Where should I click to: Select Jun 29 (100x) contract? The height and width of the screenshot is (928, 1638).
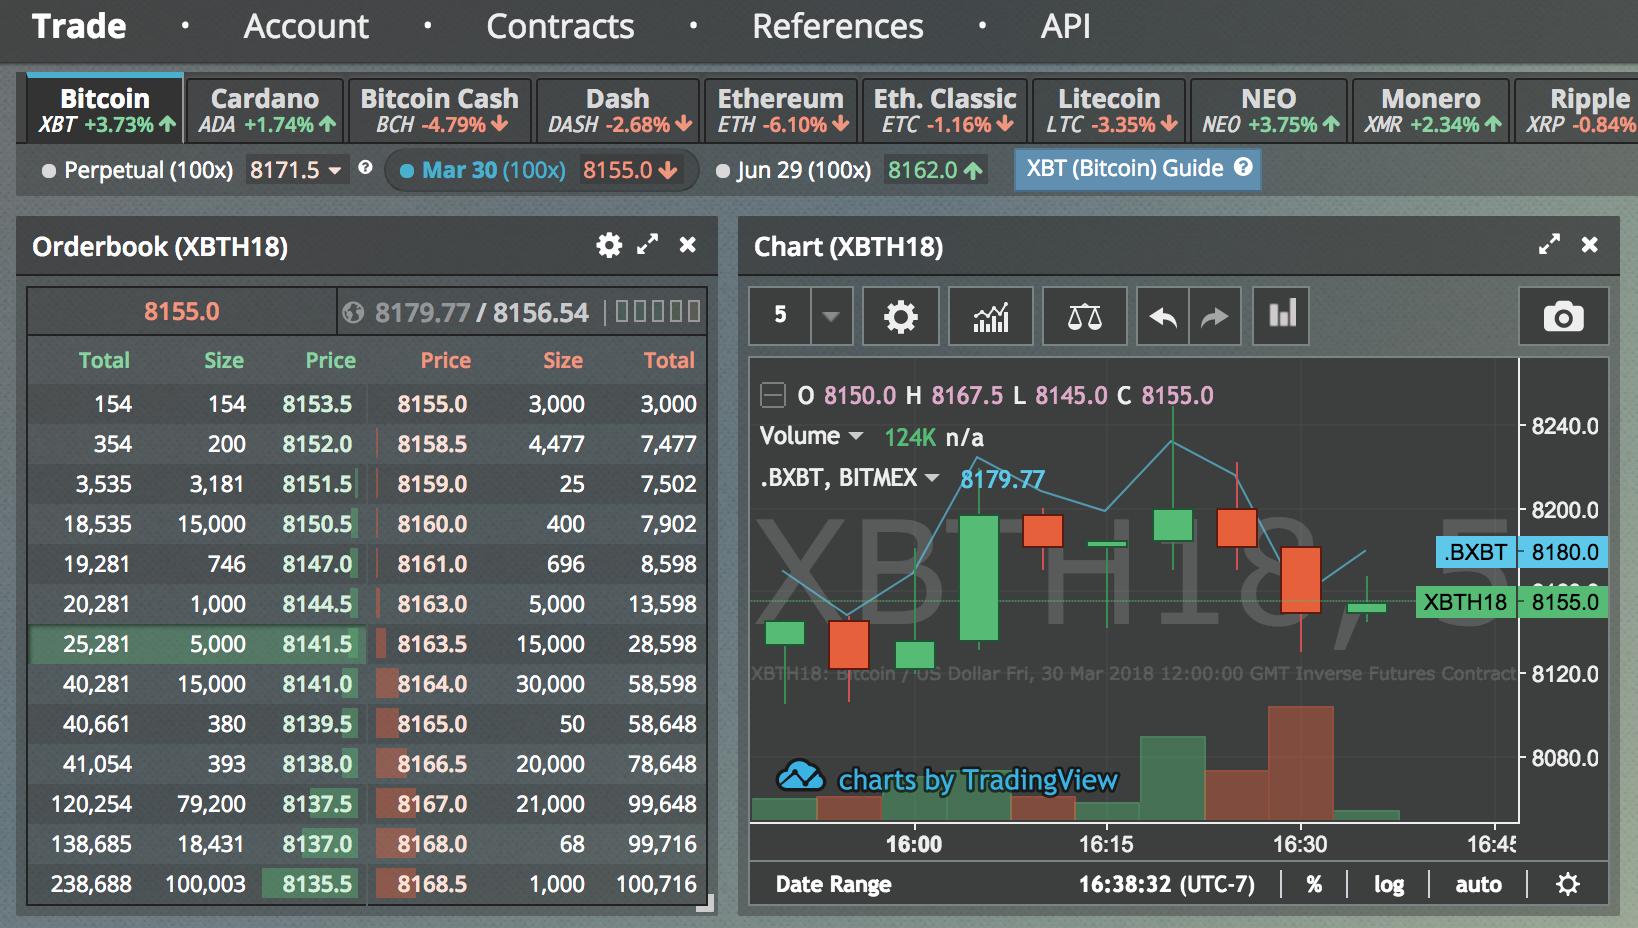tap(794, 170)
